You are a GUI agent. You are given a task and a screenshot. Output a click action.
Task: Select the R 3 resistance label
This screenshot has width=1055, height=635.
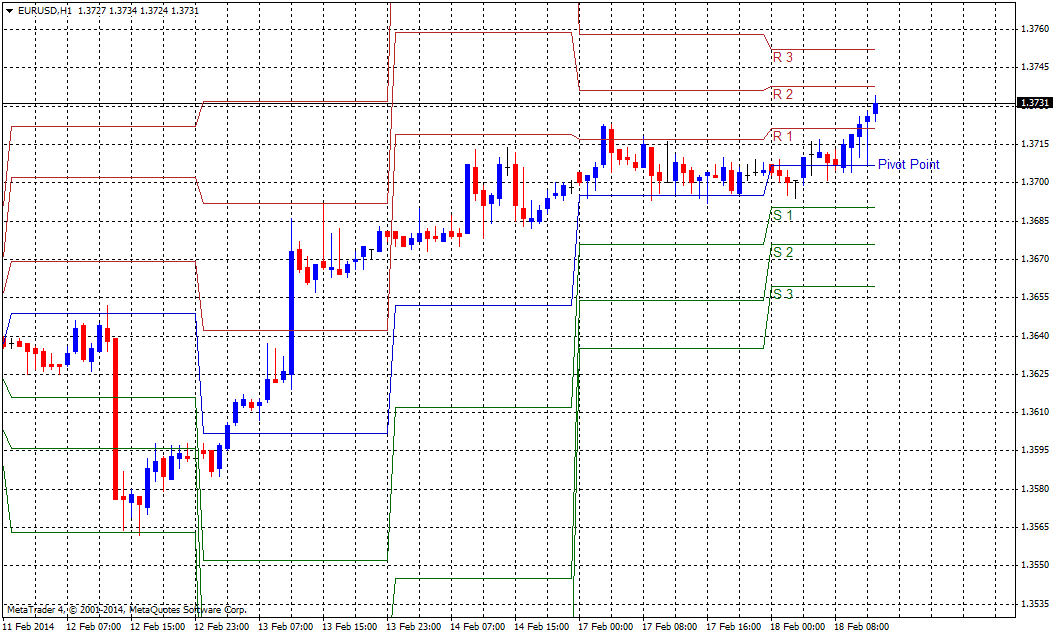(783, 57)
